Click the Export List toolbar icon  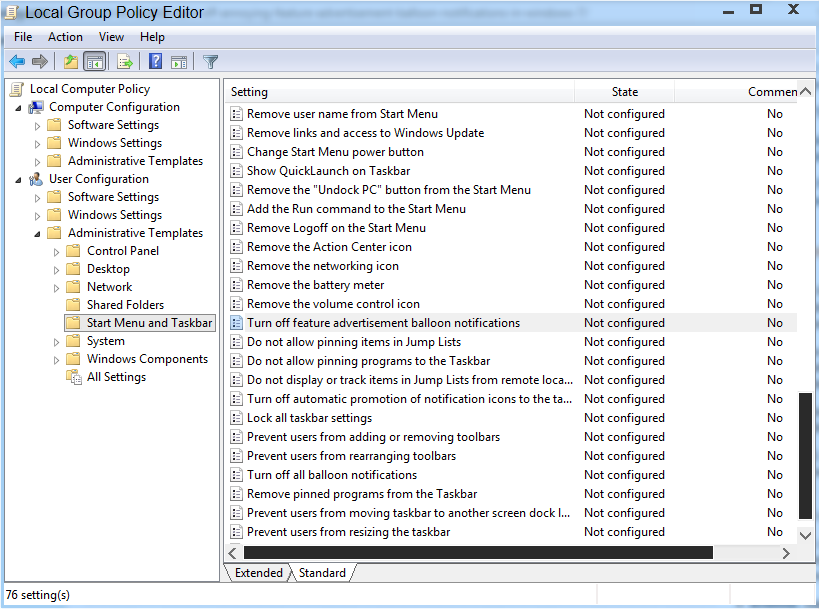125,62
